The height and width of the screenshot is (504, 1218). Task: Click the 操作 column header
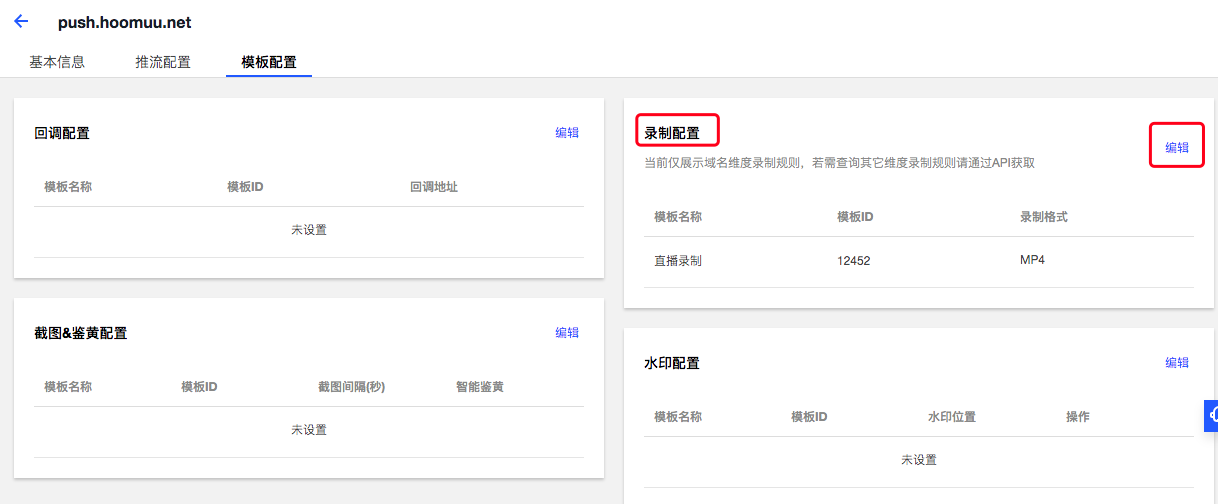click(1078, 416)
